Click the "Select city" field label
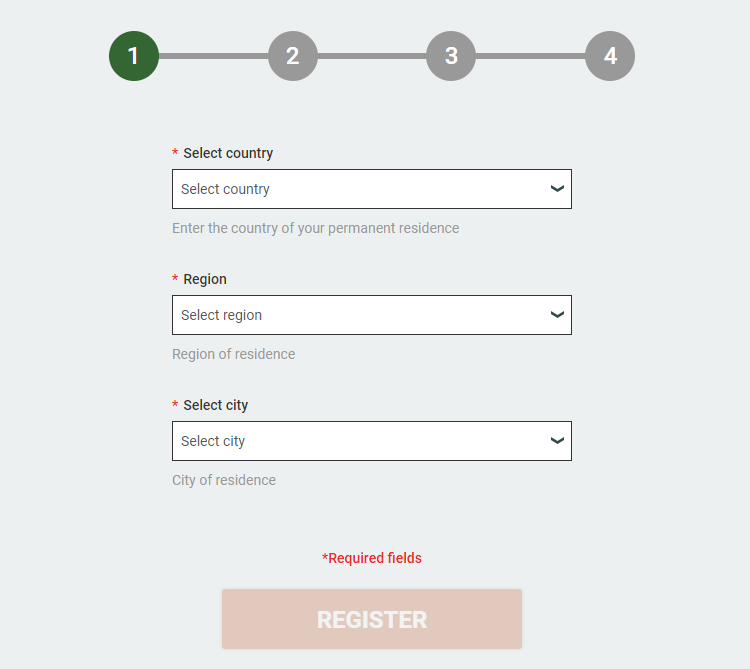This screenshot has height=669, width=750. click(x=216, y=405)
